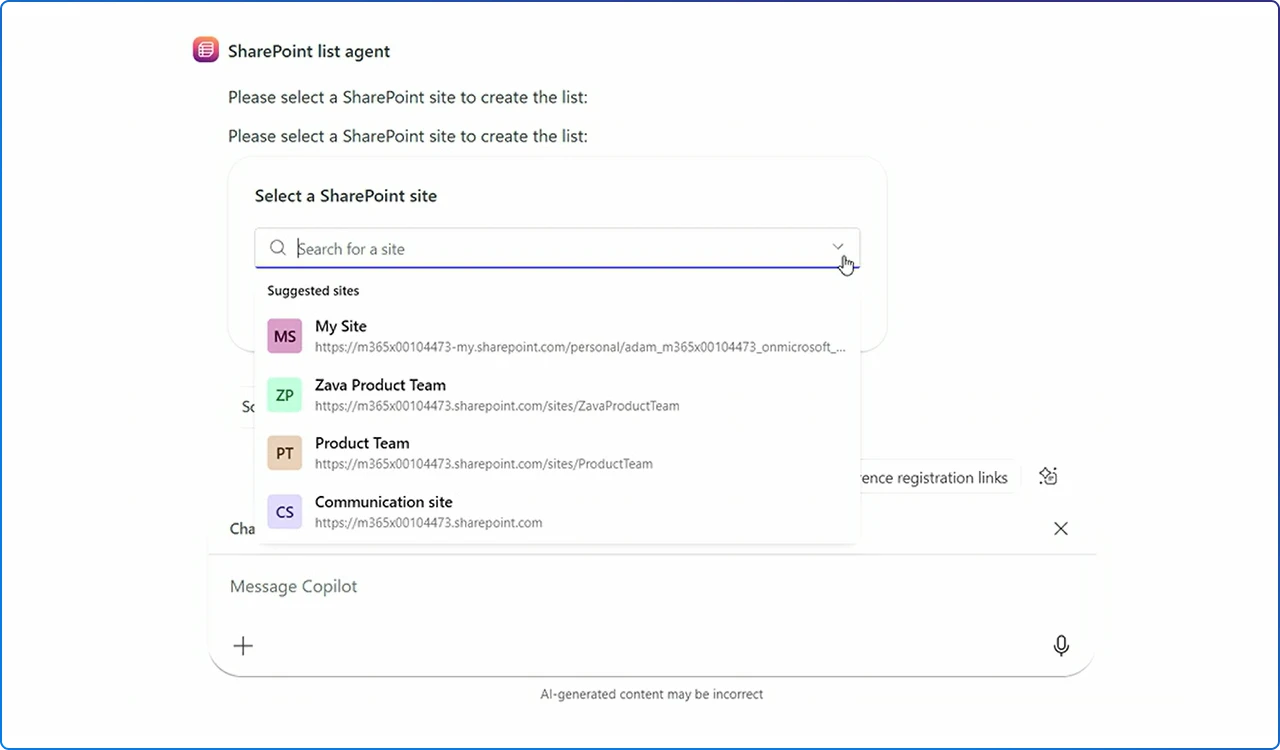
Task: Collapse the Suggested sites dropdown list
Action: pyautogui.click(x=838, y=245)
